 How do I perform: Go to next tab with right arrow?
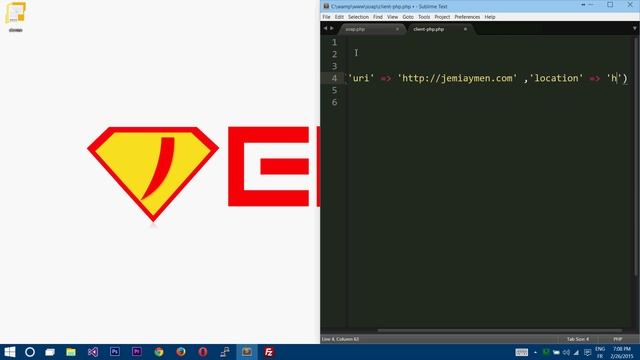pyautogui.click(x=331, y=28)
